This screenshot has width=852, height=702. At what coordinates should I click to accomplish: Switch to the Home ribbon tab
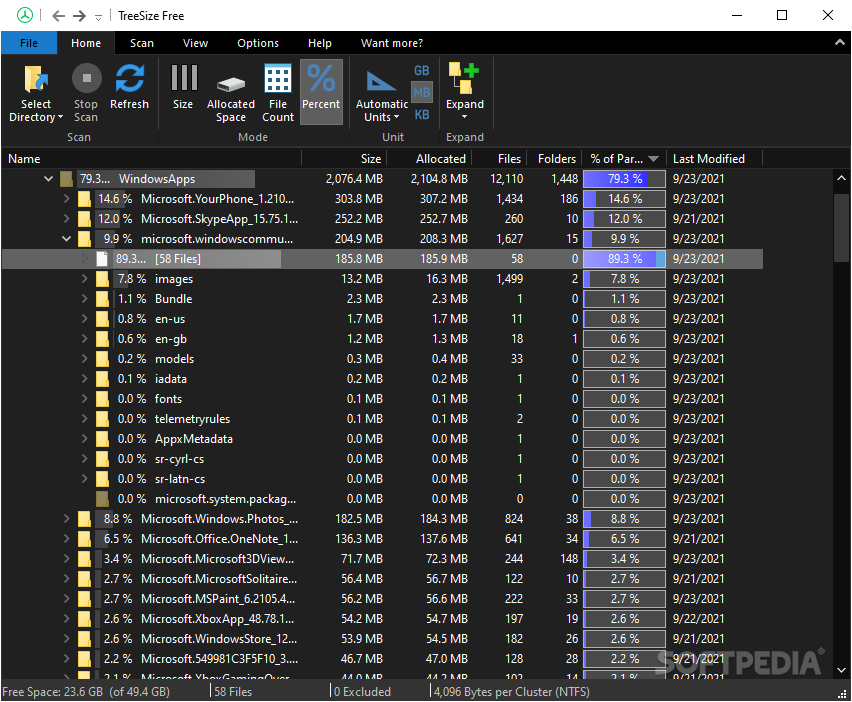click(86, 43)
